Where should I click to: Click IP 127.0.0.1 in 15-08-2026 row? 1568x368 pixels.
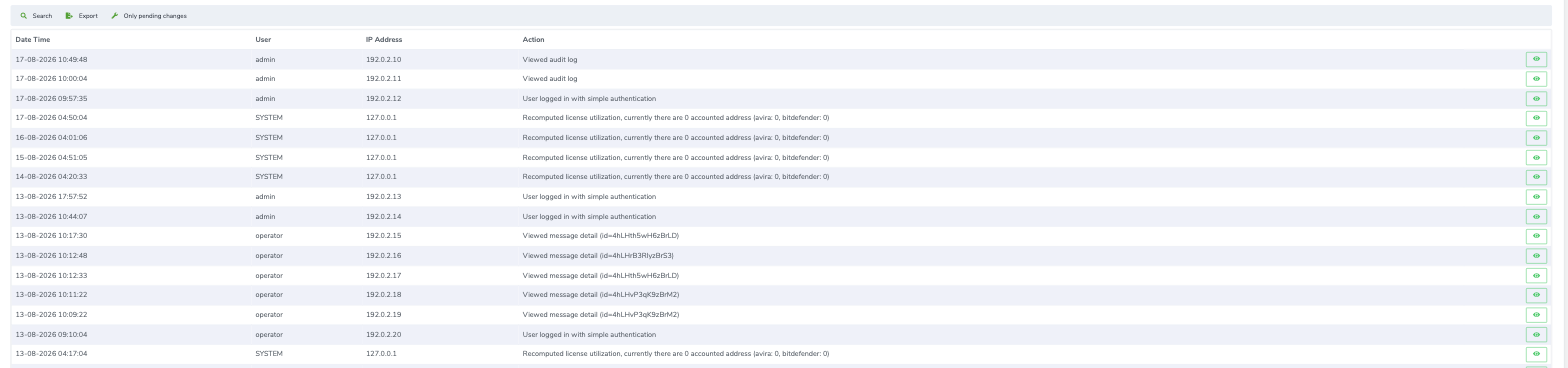tap(381, 158)
